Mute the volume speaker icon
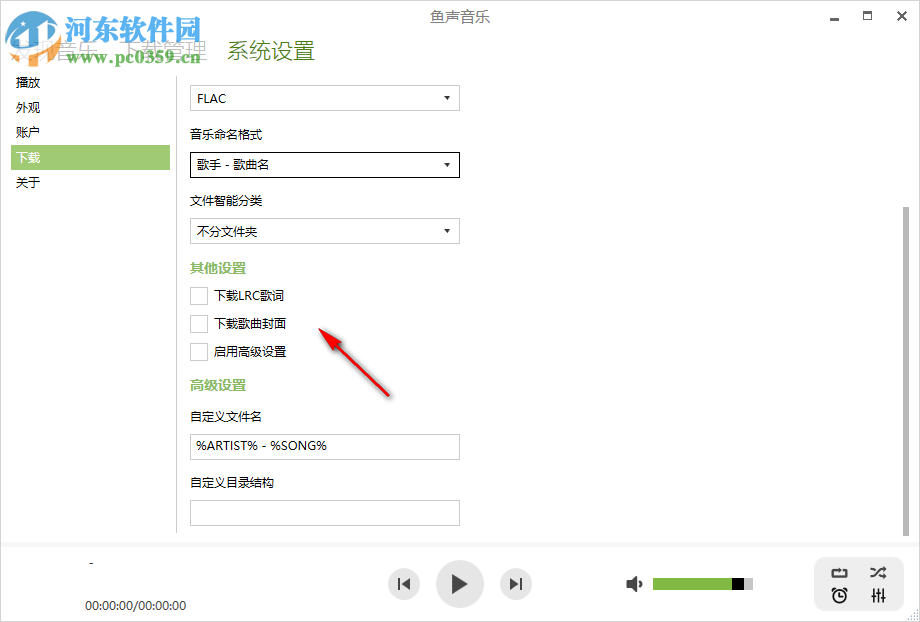Screen dimensions: 920x622 tap(634, 583)
